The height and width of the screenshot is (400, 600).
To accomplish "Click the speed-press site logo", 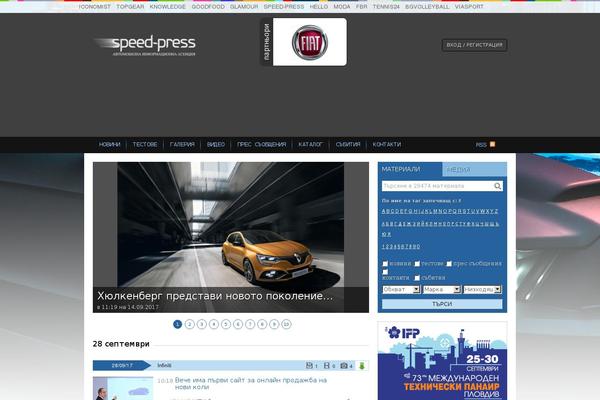I will click(x=145, y=46).
